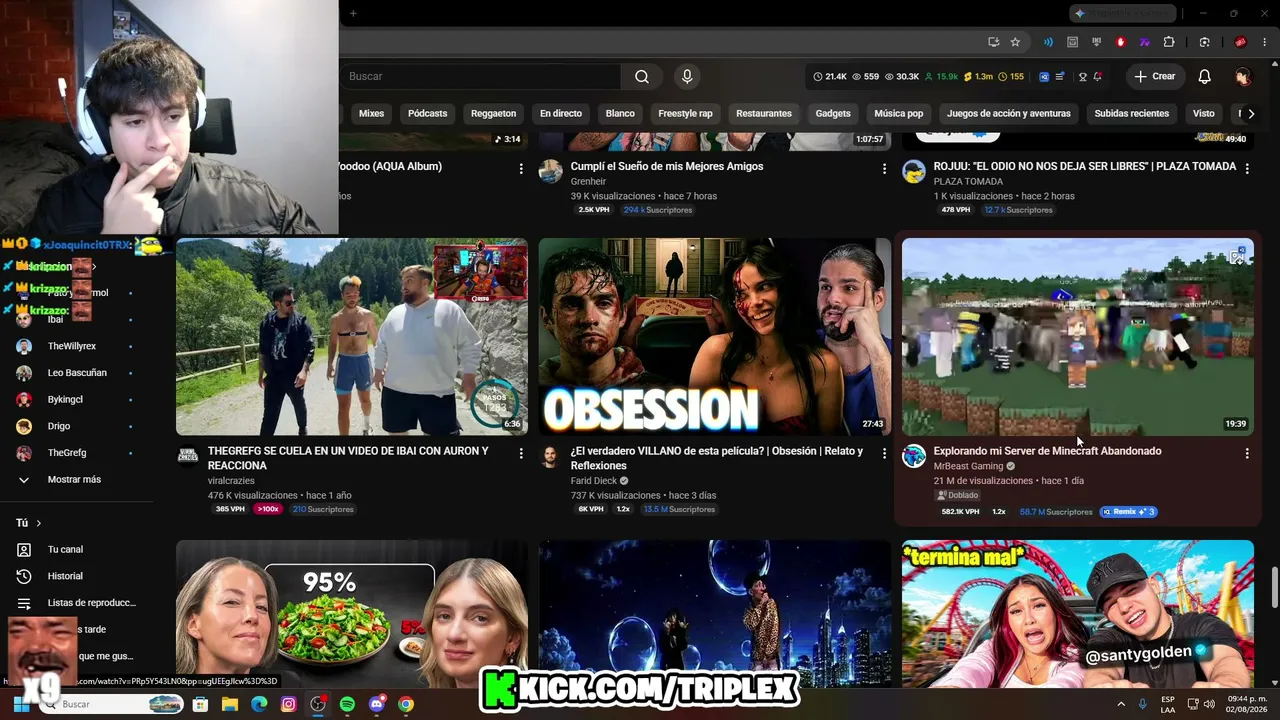Screen dimensions: 1280x720
Task: Open Leo Bascuñan subscription channel
Action: (76, 373)
